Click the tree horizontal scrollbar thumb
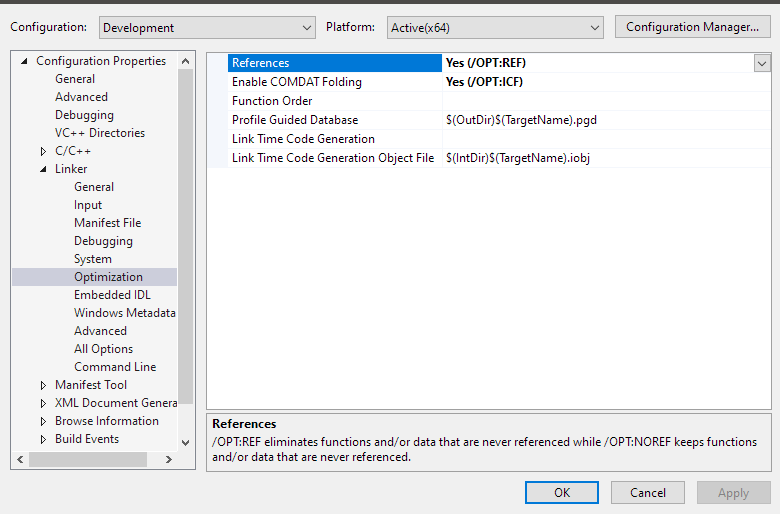Image resolution: width=780 pixels, height=514 pixels. pyautogui.click(x=88, y=459)
